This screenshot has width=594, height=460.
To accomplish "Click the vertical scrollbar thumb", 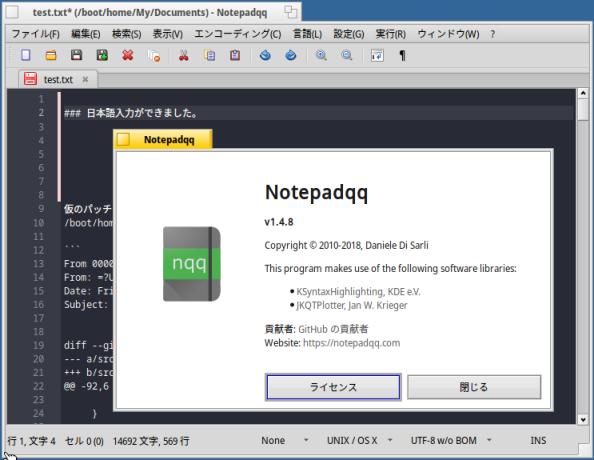I will pos(583,110).
